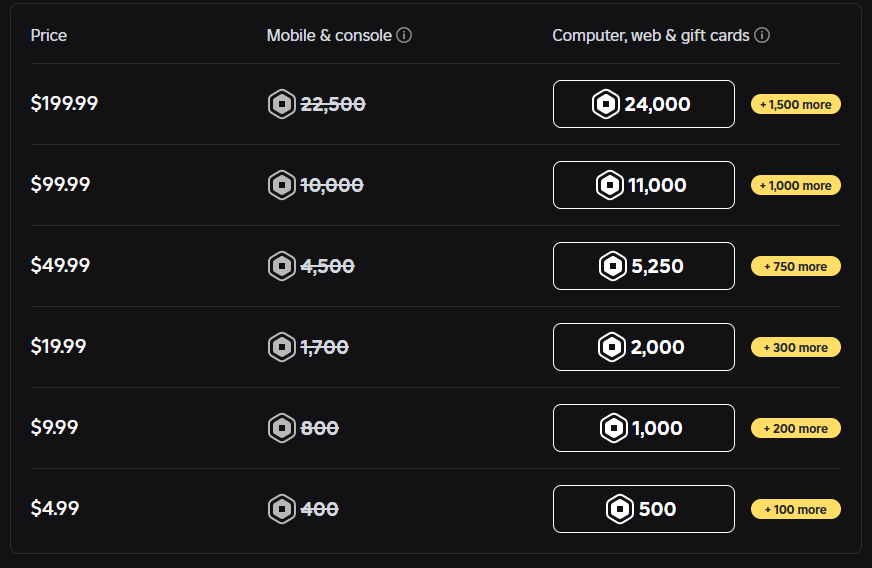The image size is (872, 568).
Task: Pick the 1,000 Robux button
Action: click(x=643, y=428)
